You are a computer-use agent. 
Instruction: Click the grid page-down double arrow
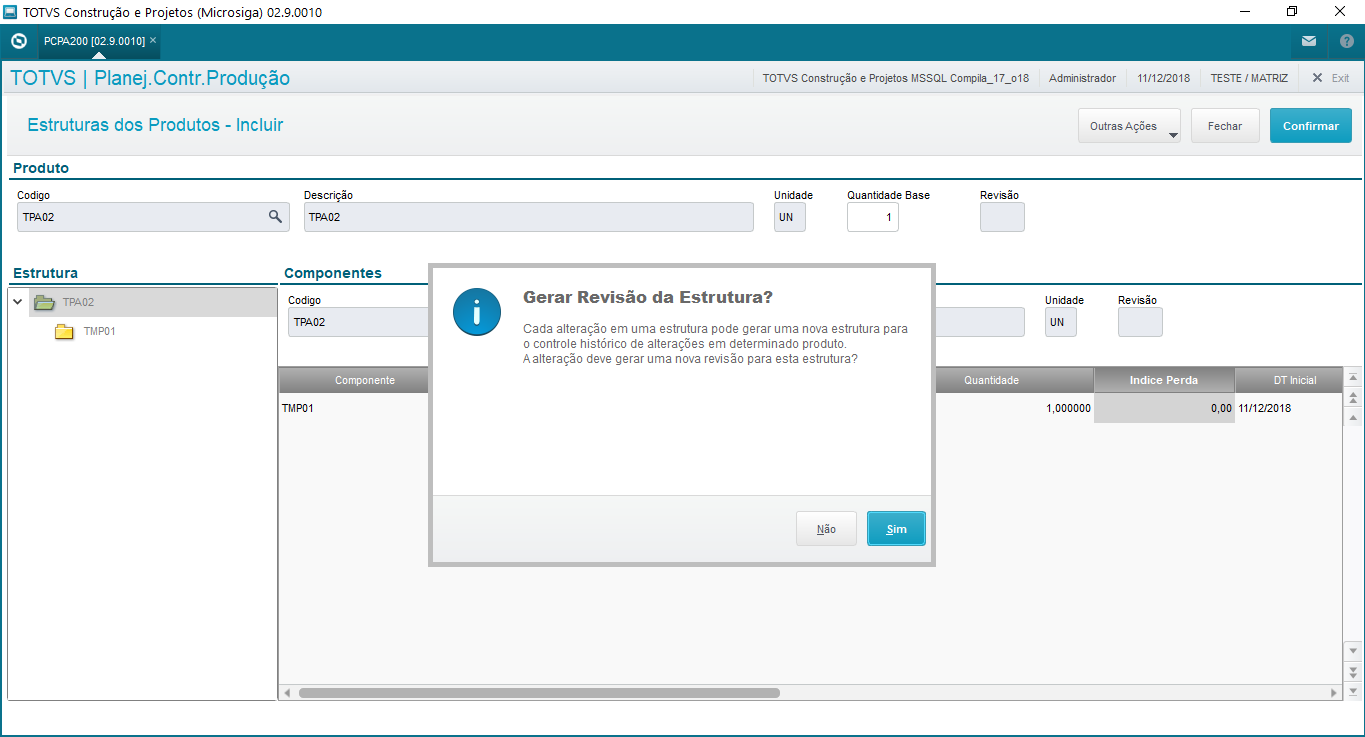pyautogui.click(x=1354, y=670)
